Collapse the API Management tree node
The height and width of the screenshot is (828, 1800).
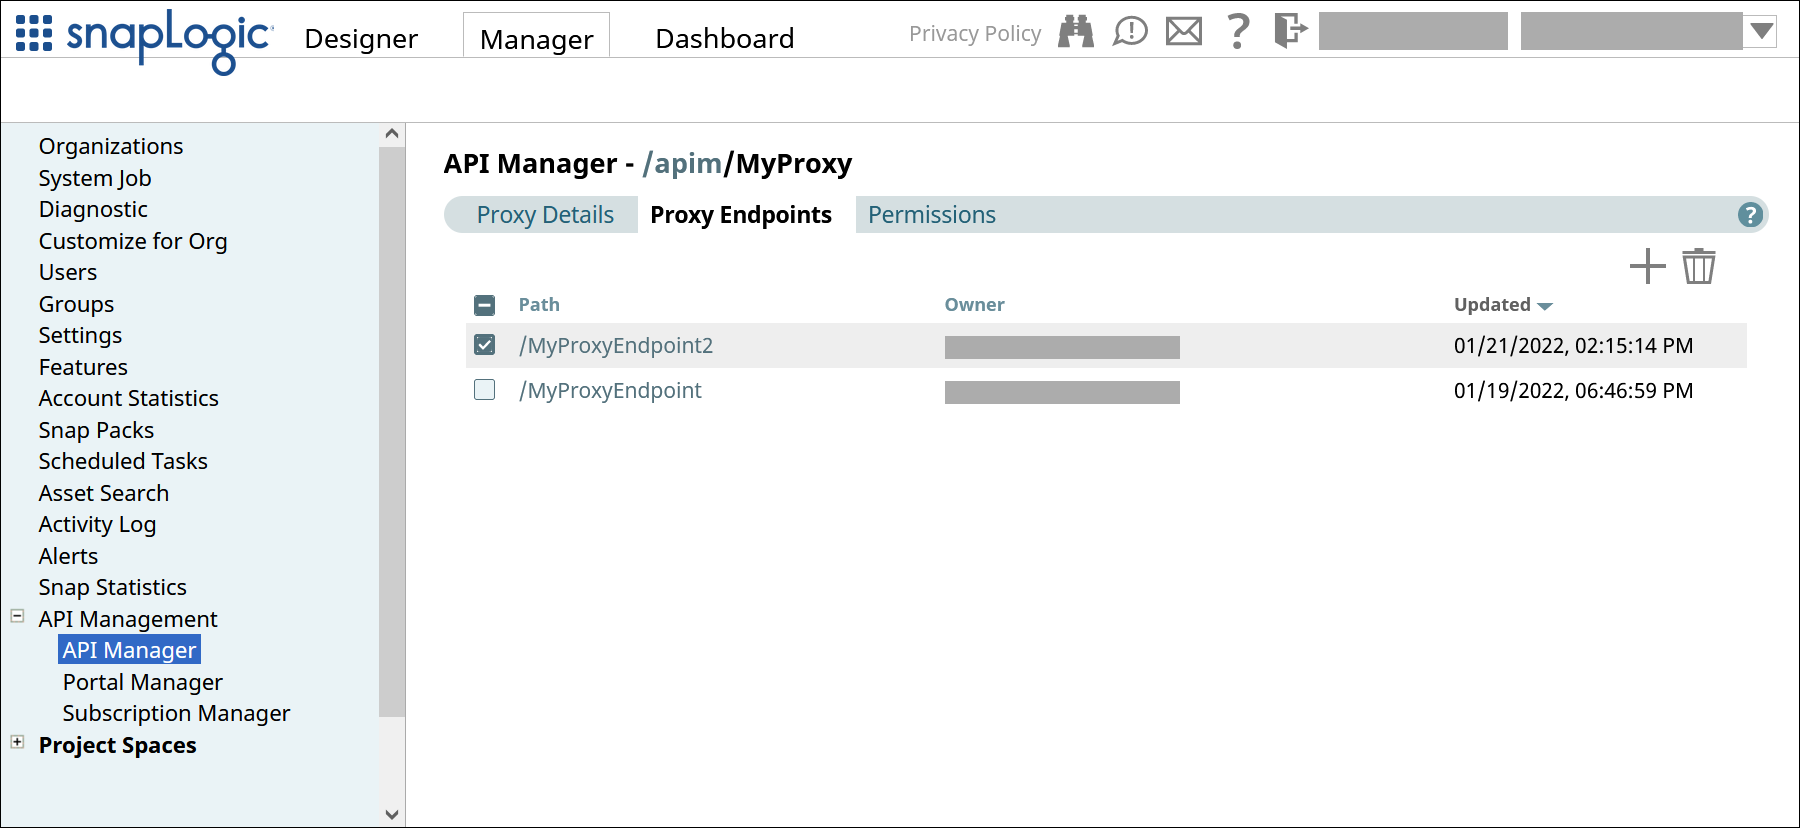[x=17, y=616]
